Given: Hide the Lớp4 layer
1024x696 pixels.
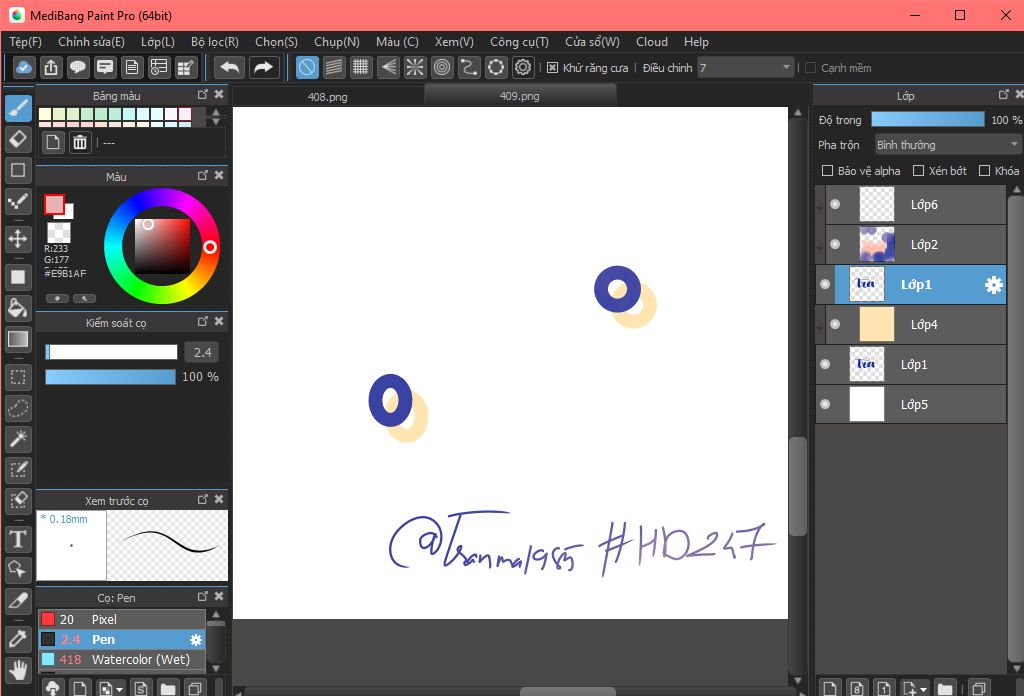Looking at the screenshot, I should click(835, 324).
